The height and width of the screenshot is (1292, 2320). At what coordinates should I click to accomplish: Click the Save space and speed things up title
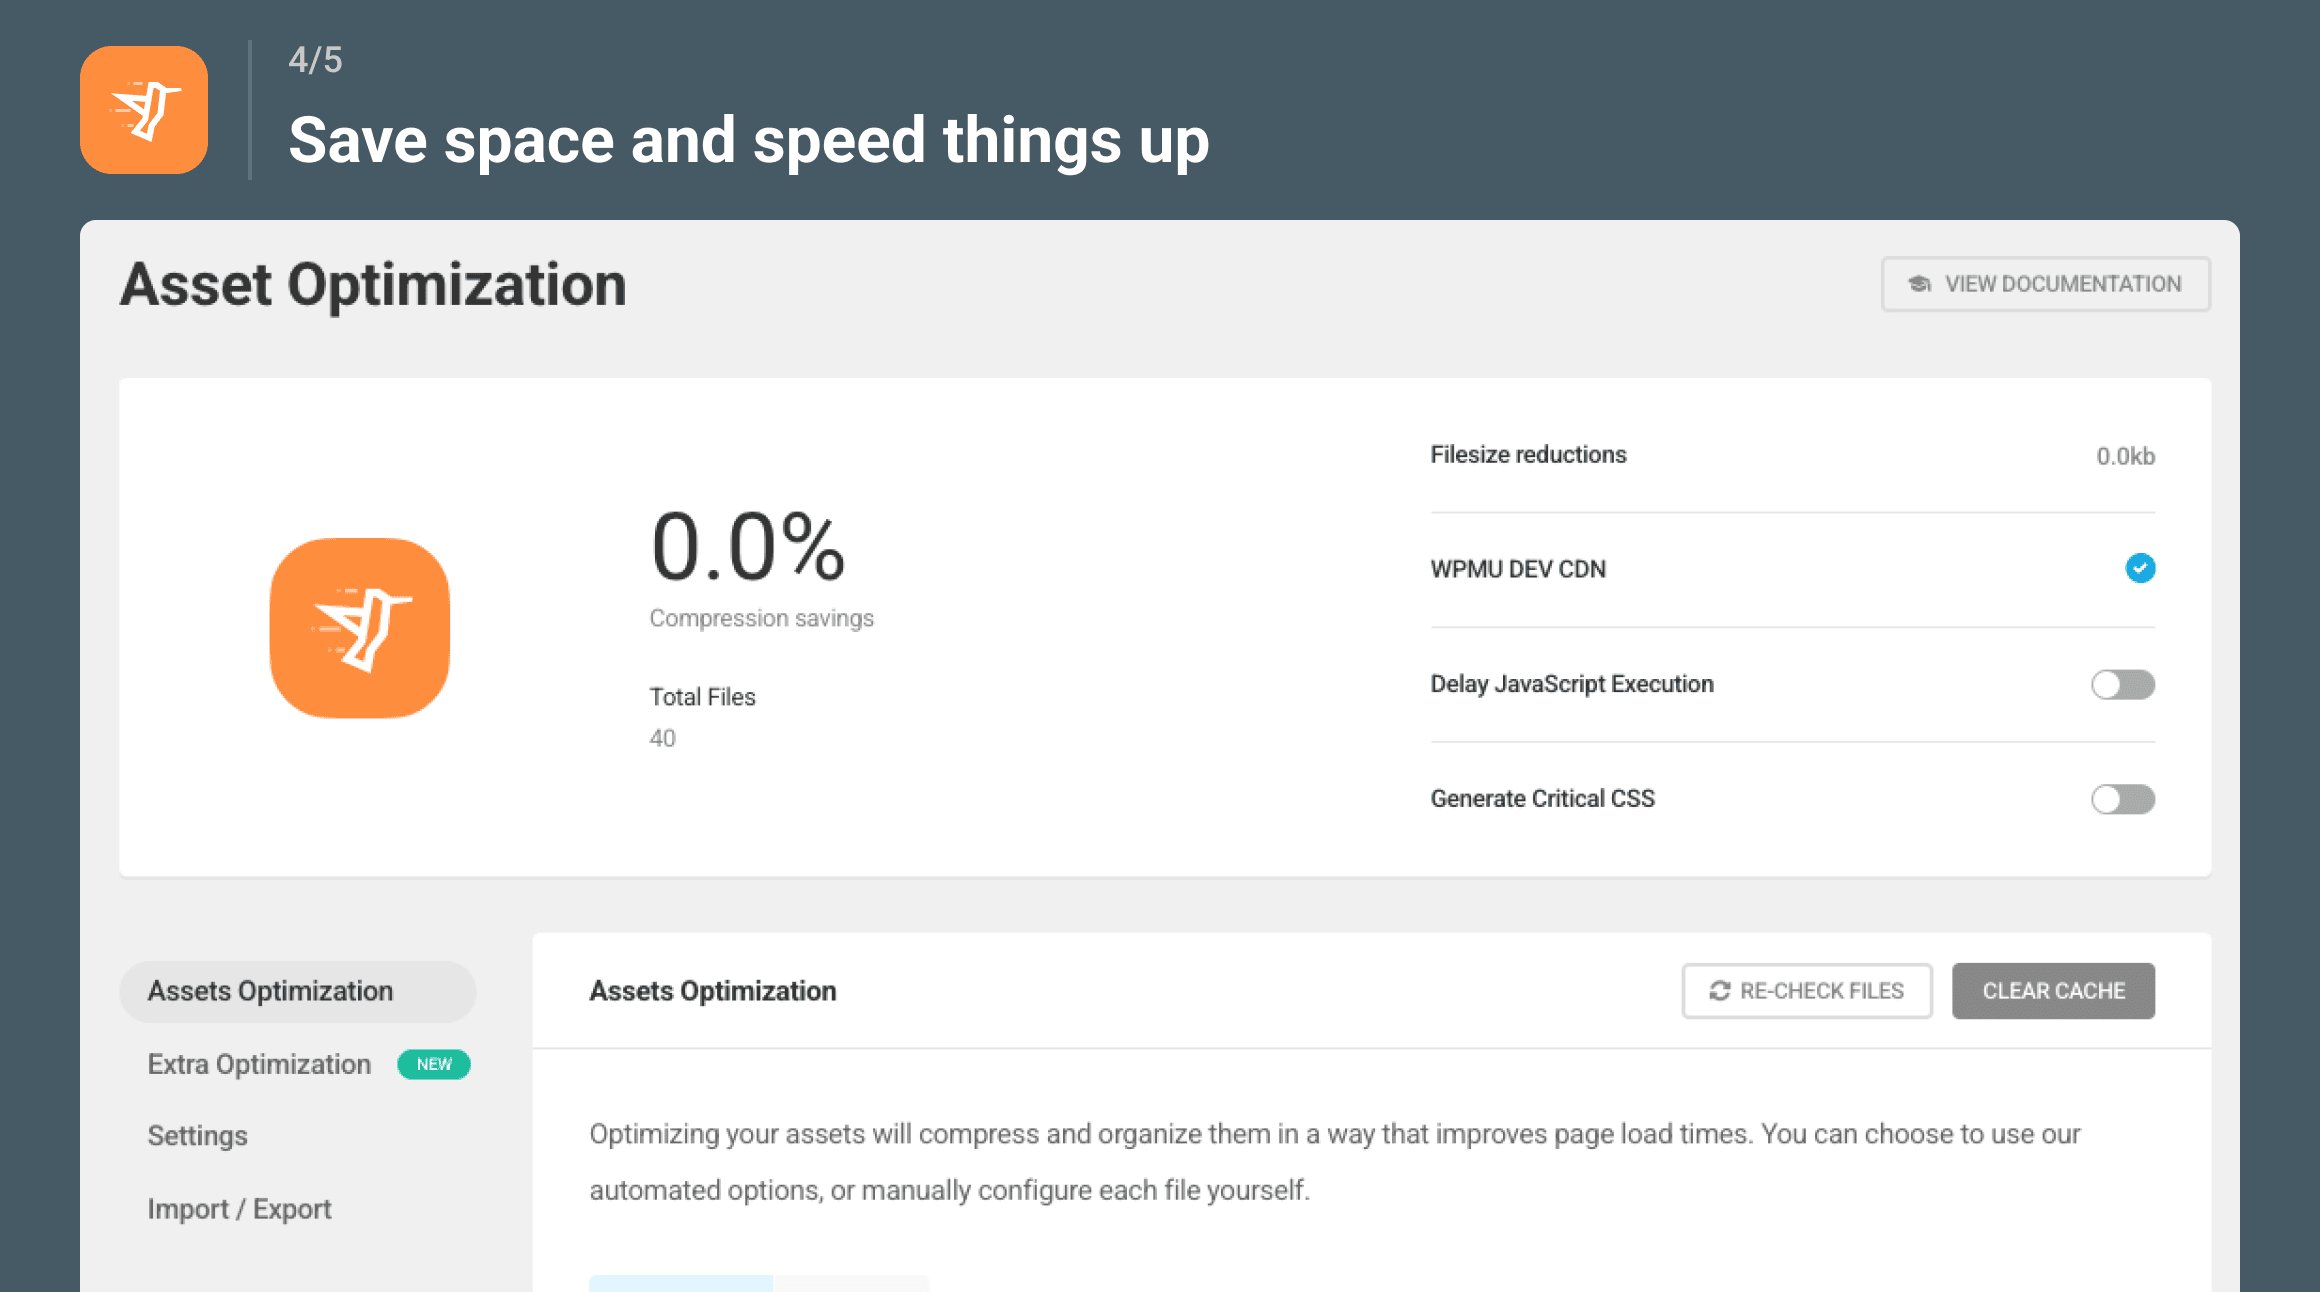(749, 140)
